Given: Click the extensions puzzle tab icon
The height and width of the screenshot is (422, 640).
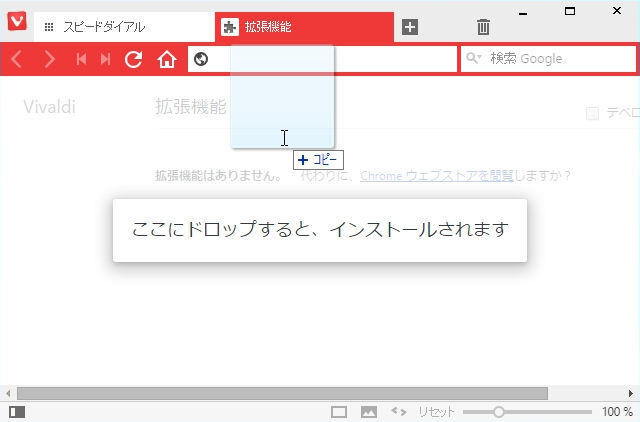Looking at the screenshot, I should tap(230, 27).
